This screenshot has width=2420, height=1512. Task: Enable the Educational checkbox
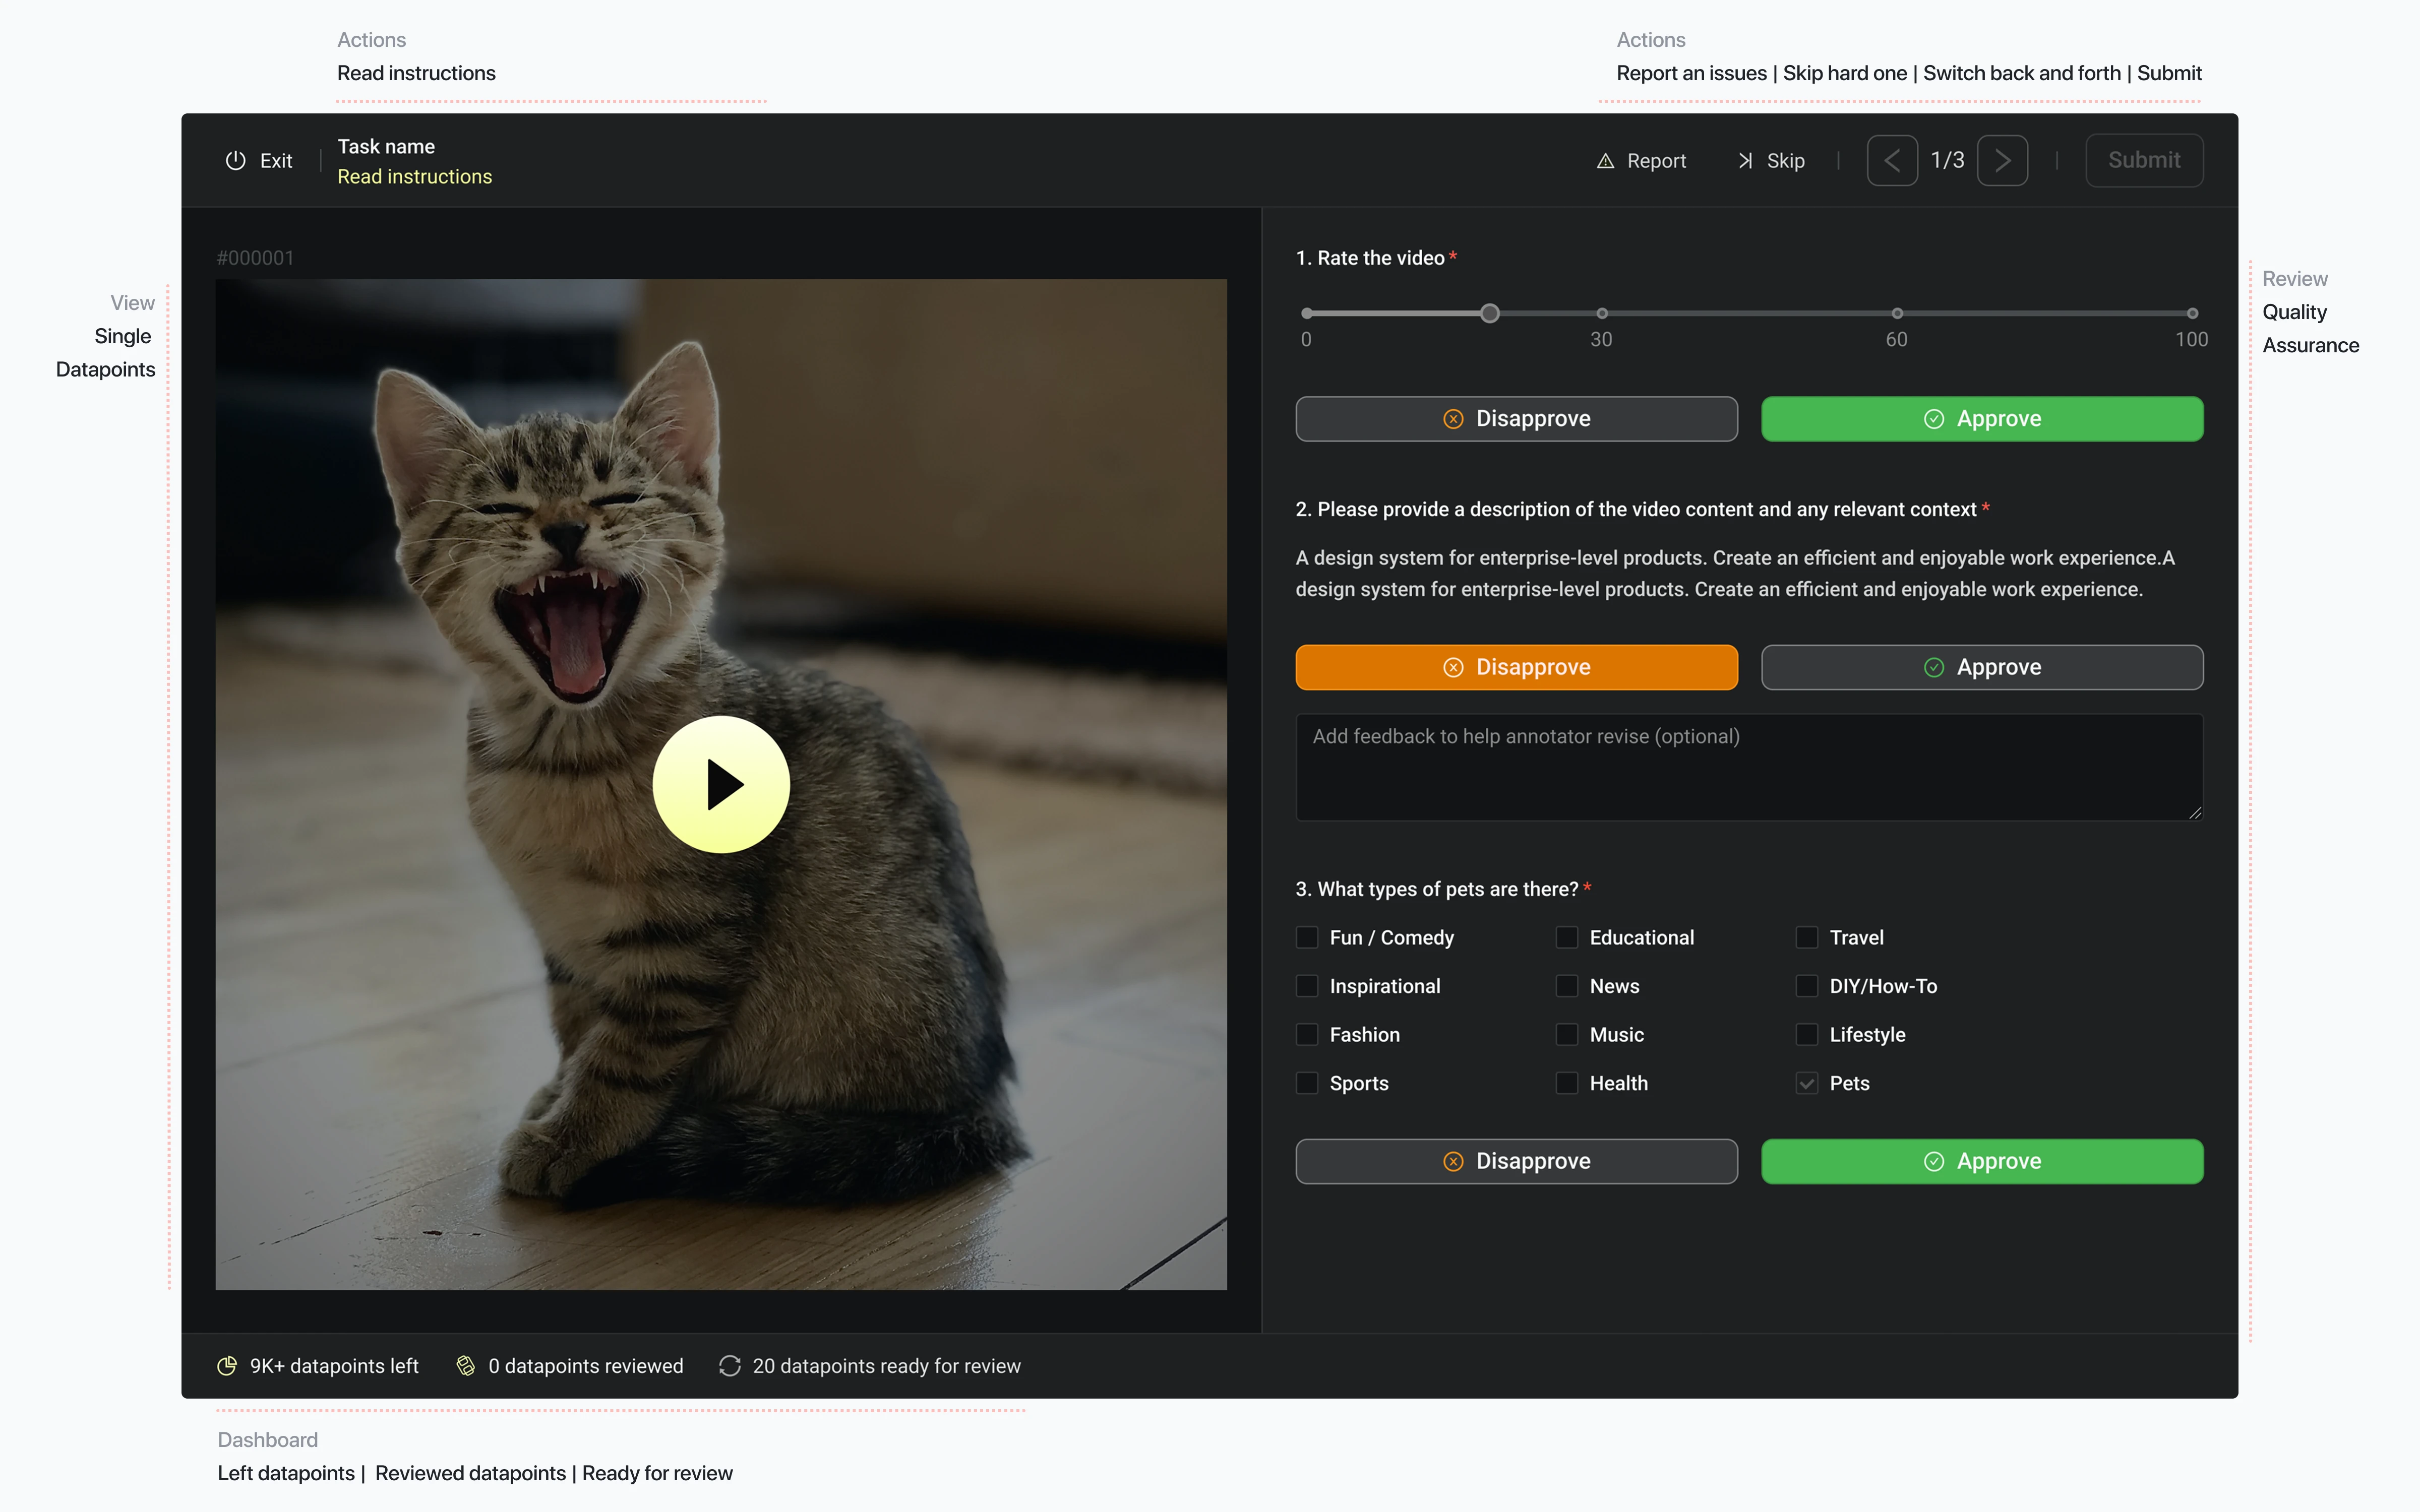(1567, 937)
